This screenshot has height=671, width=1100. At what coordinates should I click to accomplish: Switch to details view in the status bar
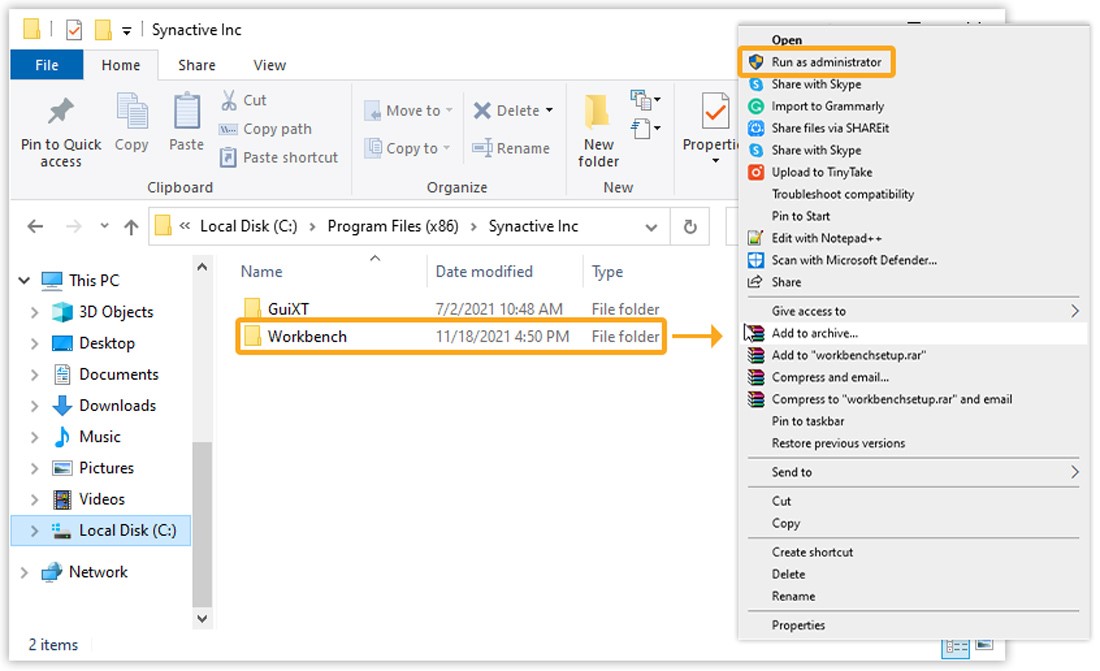(955, 646)
